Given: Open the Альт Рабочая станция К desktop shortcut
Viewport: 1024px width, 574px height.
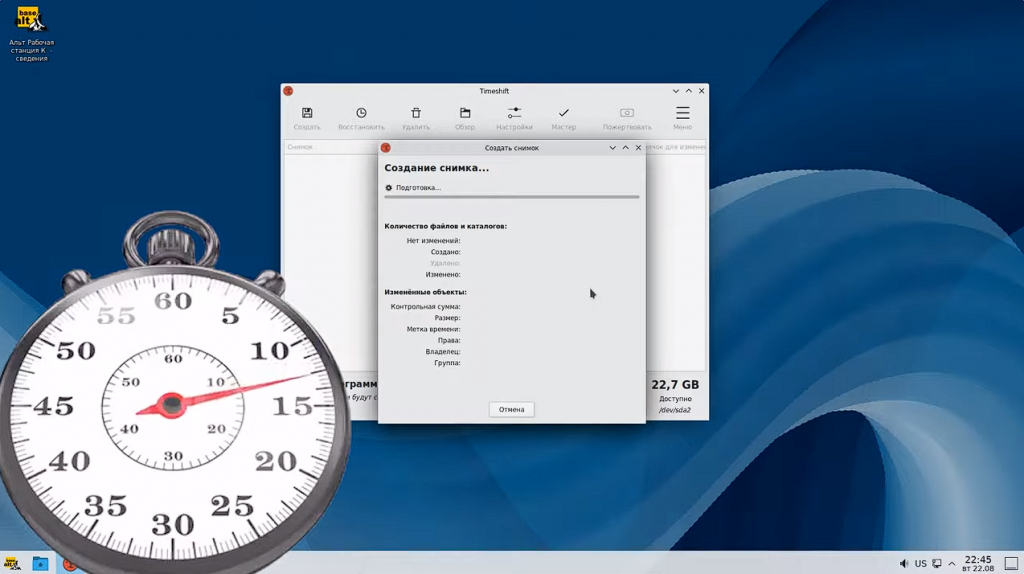Looking at the screenshot, I should [x=31, y=34].
